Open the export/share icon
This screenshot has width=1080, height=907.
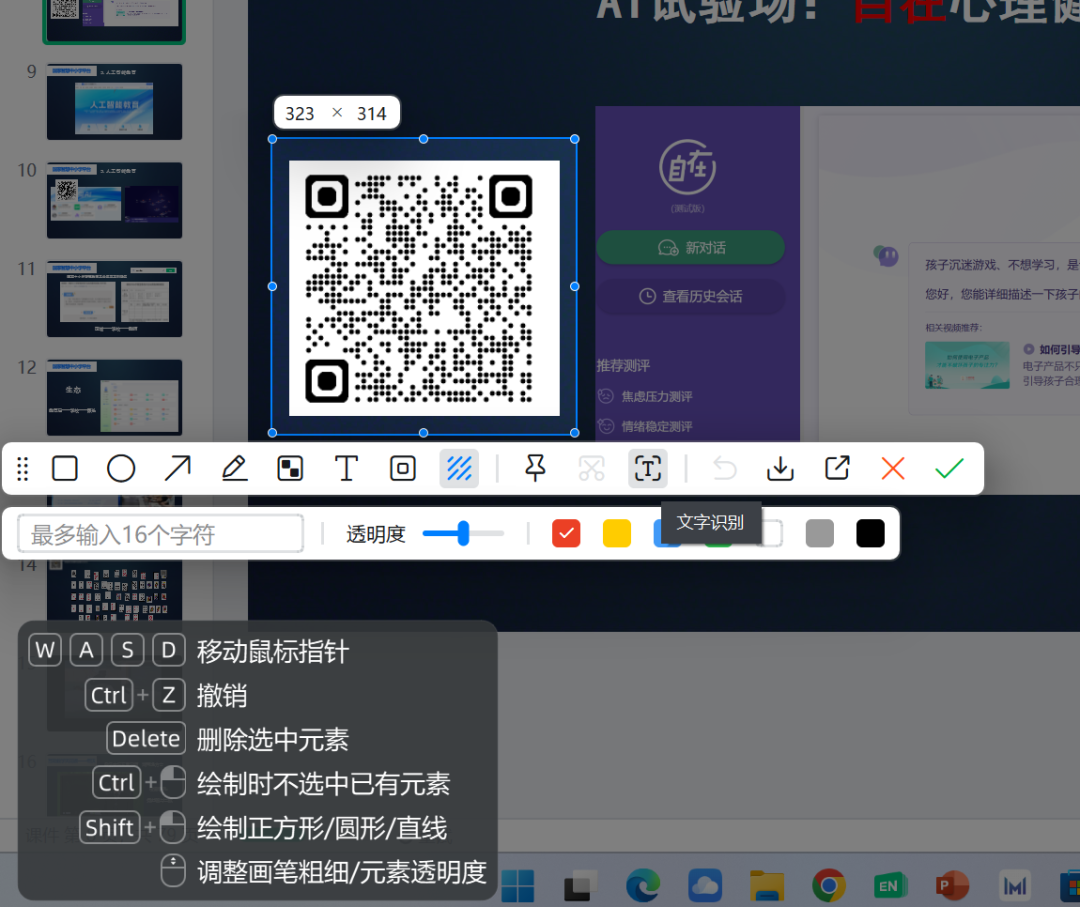[x=835, y=468]
